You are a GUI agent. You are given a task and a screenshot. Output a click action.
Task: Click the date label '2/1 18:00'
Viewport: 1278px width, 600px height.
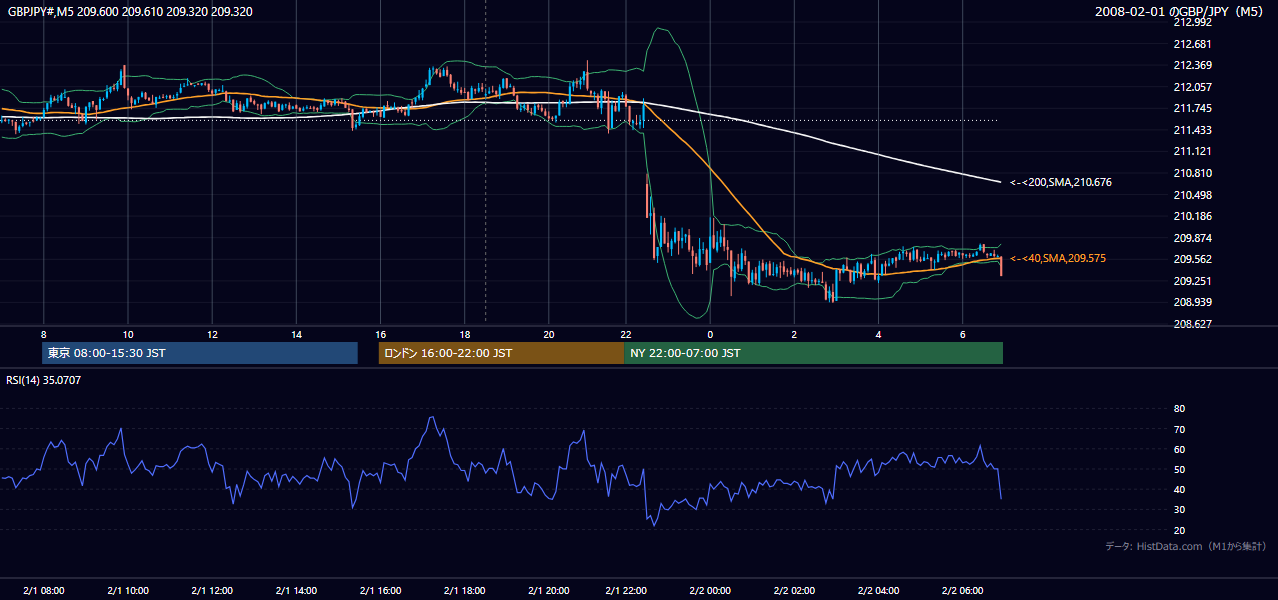[464, 590]
